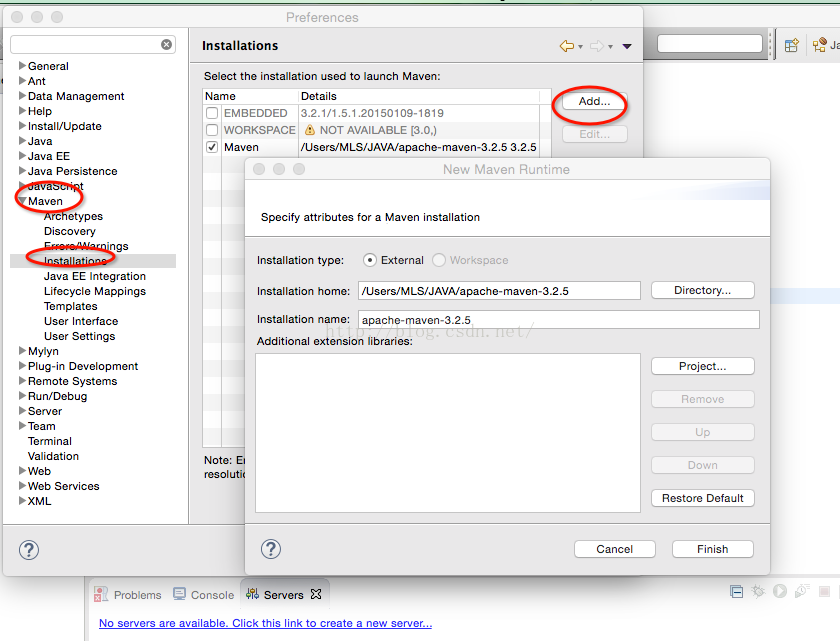Click the Additional extension libraries list box
The height and width of the screenshot is (641, 840).
click(448, 433)
